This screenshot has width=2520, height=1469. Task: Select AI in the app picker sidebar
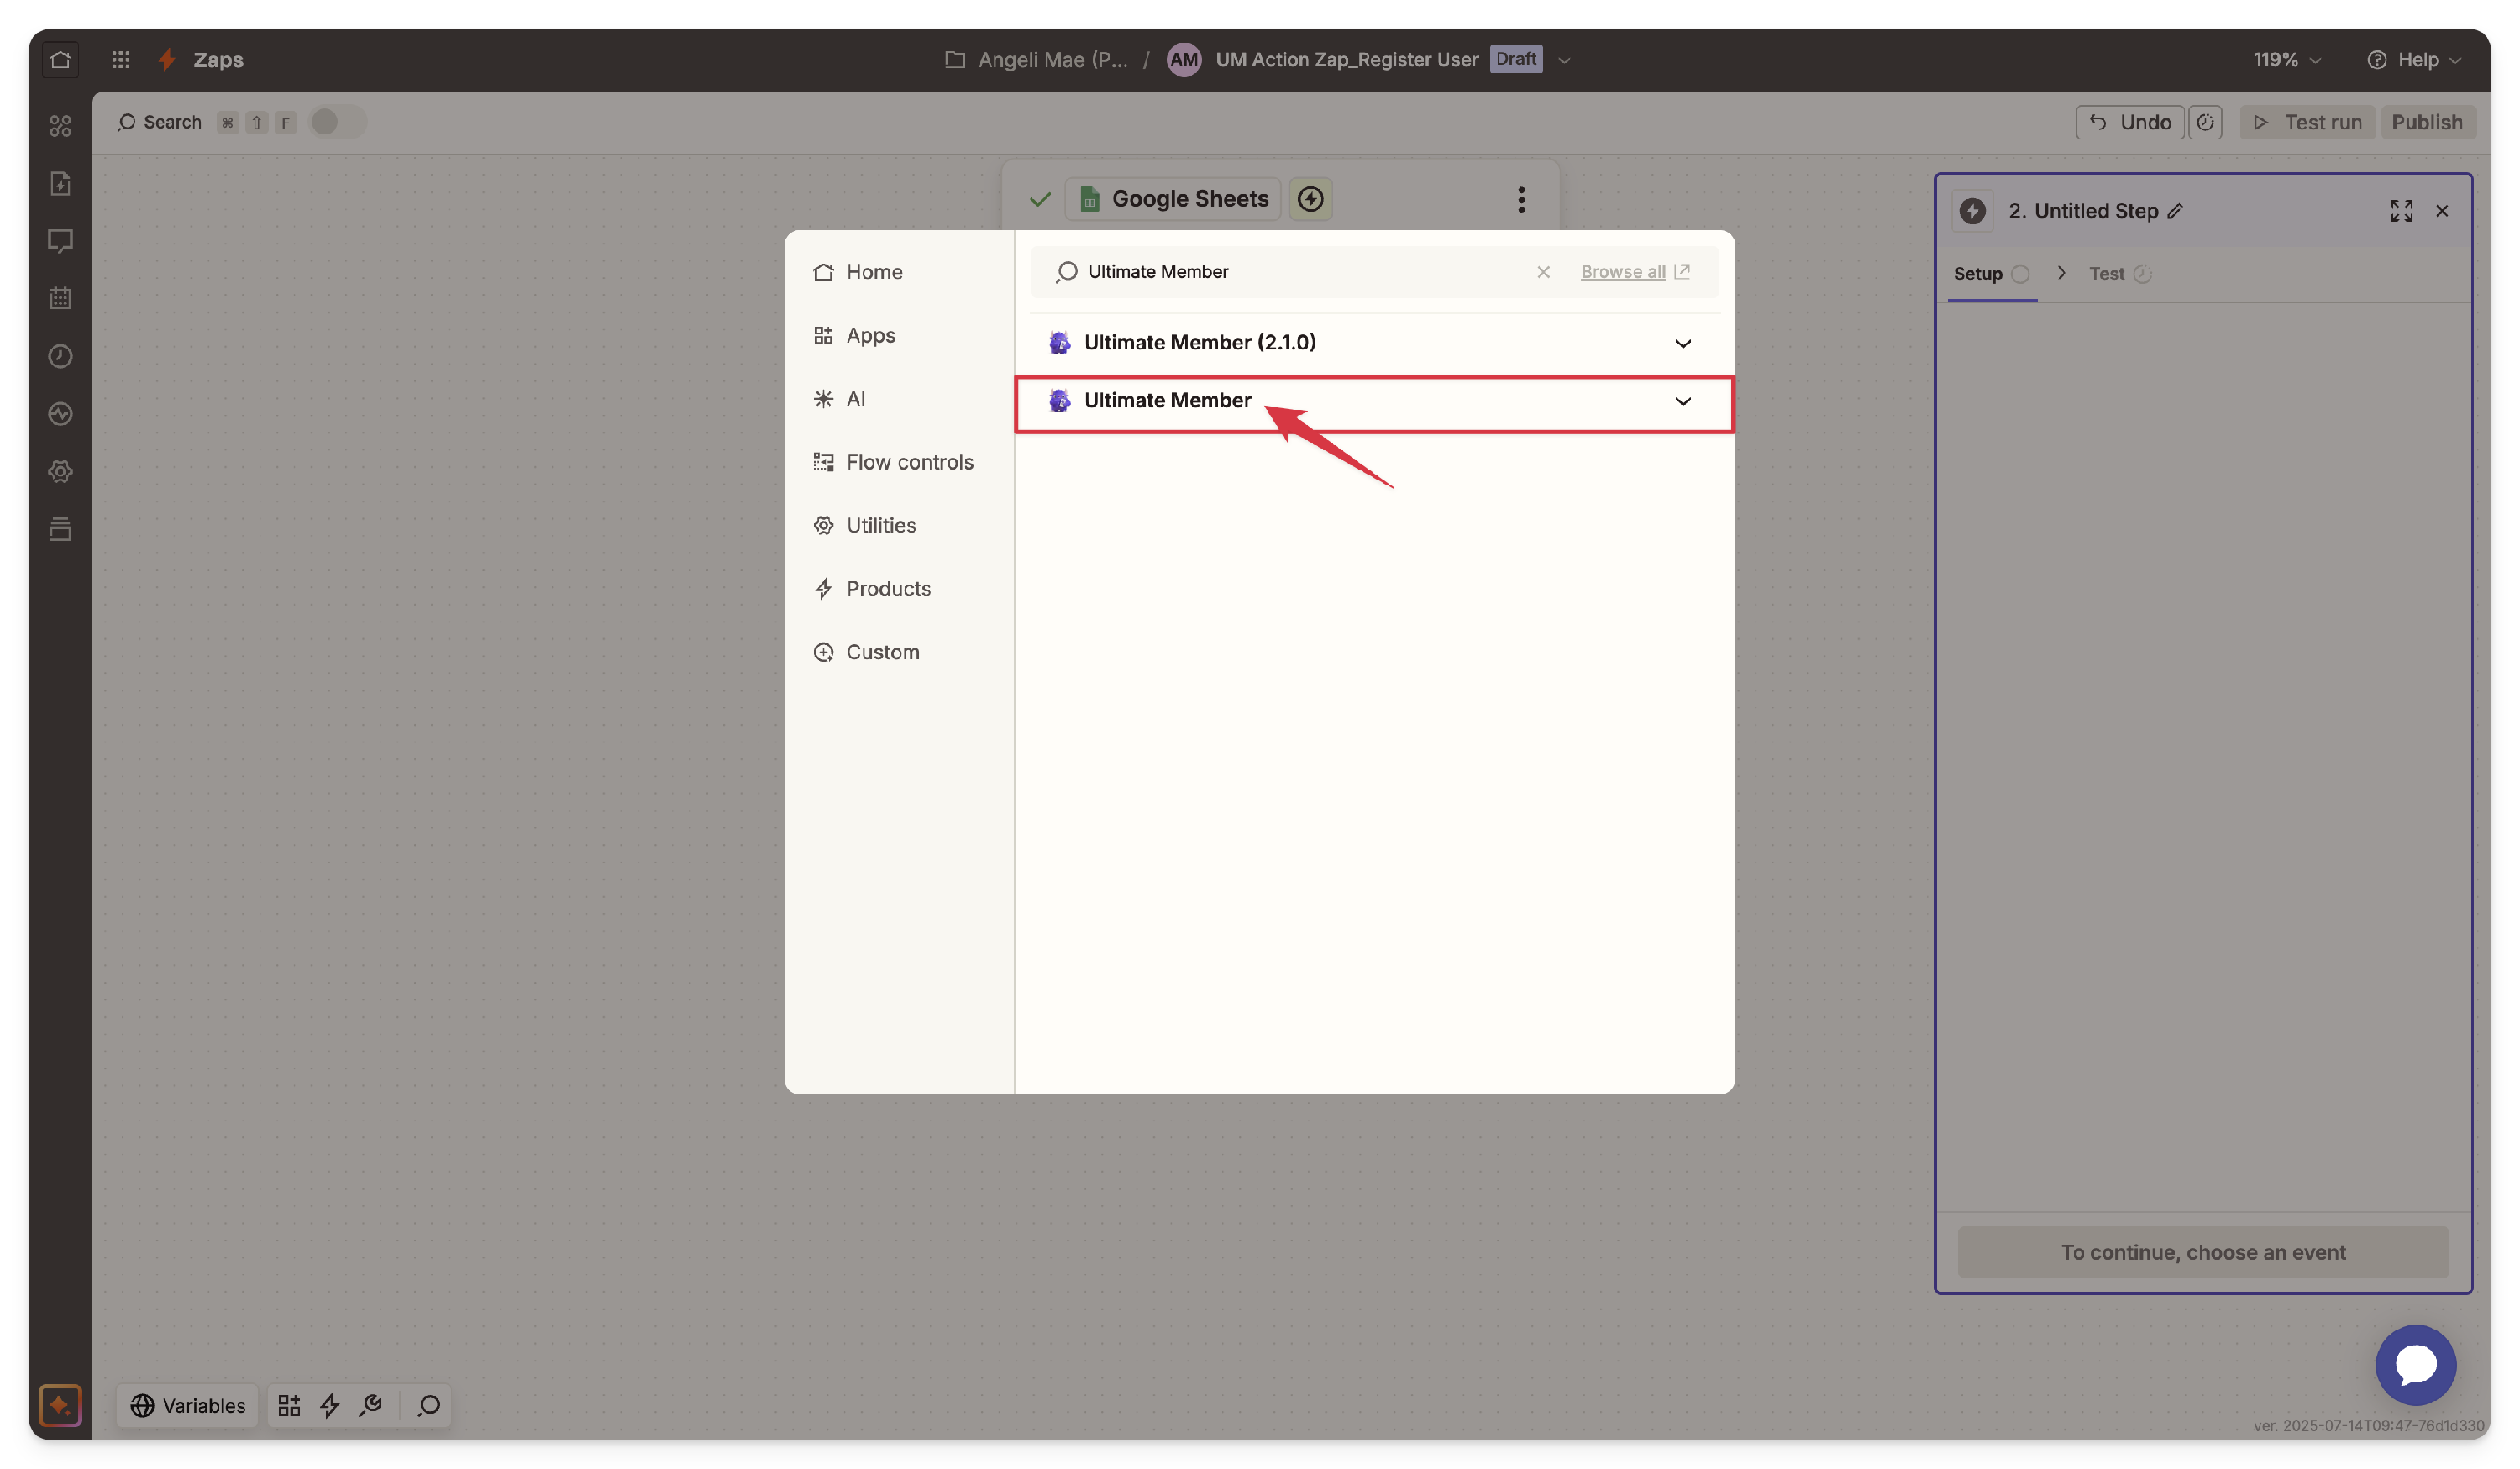tap(840, 398)
